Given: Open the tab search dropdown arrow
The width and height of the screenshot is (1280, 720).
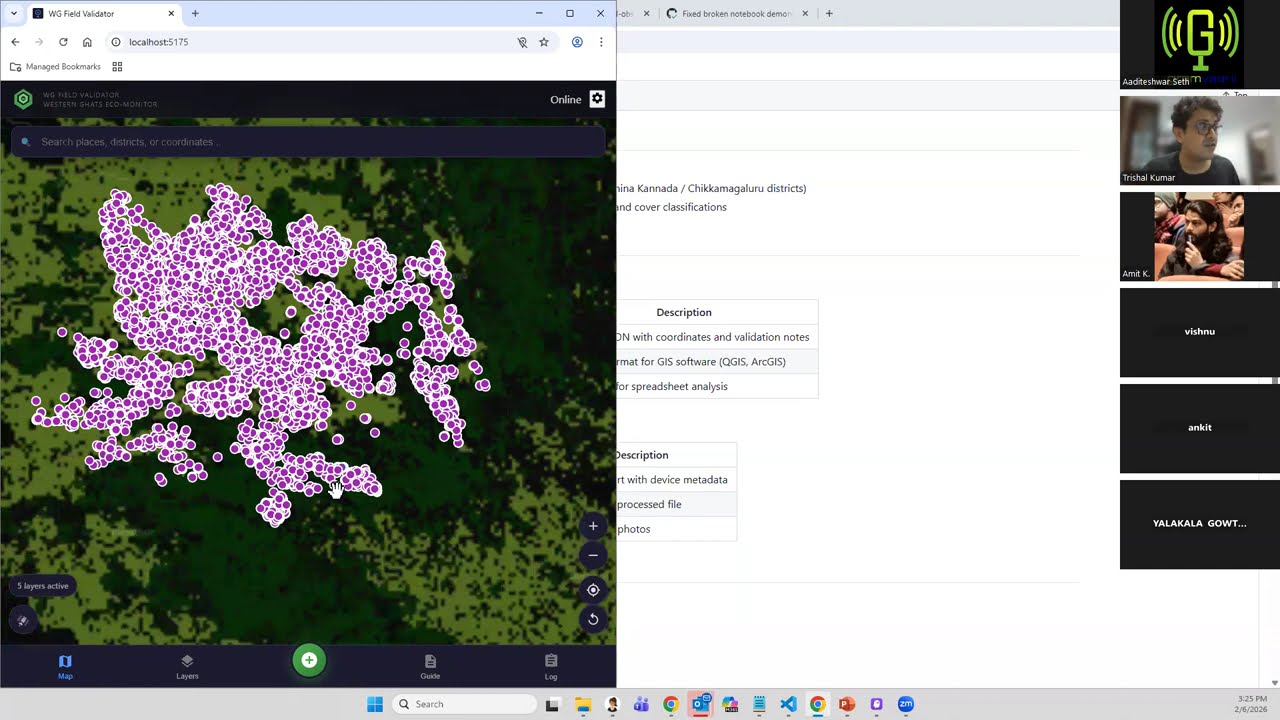Looking at the screenshot, I should coord(14,14).
